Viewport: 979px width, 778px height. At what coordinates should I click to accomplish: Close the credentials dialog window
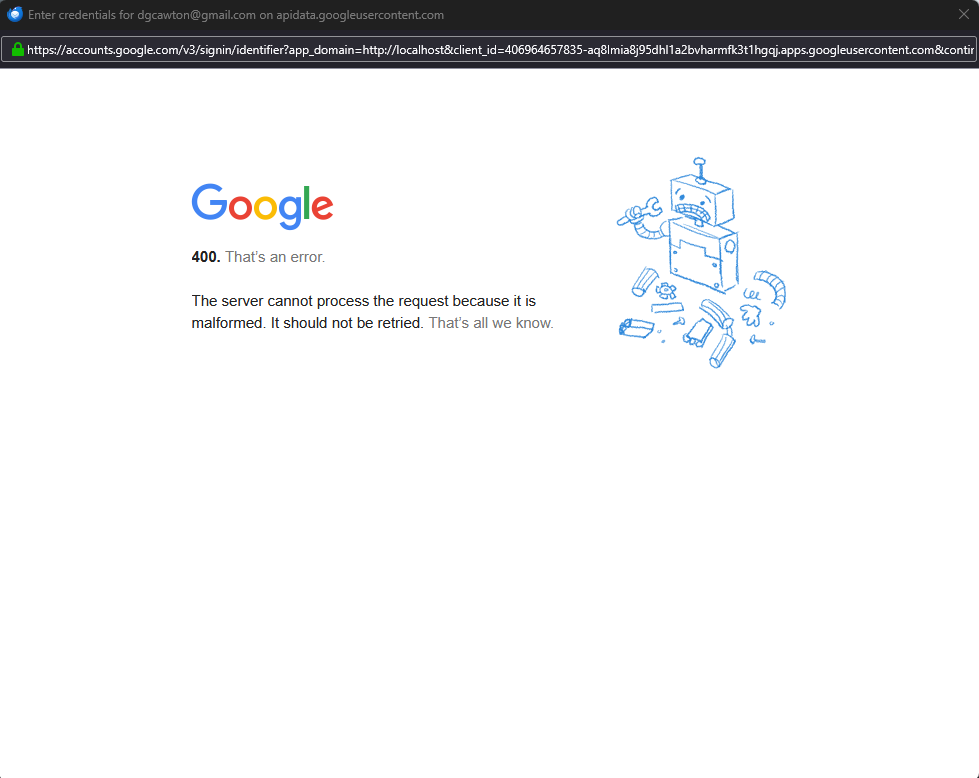pos(963,14)
